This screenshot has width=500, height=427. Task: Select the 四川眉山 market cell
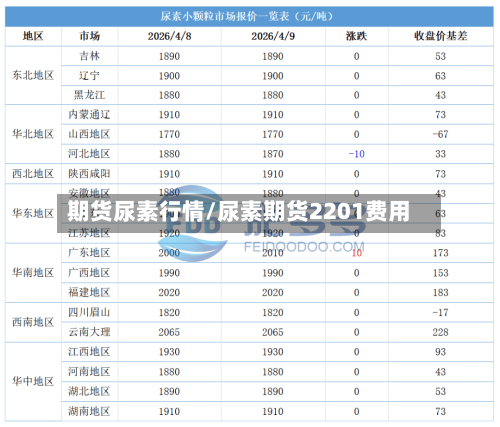pos(89,312)
